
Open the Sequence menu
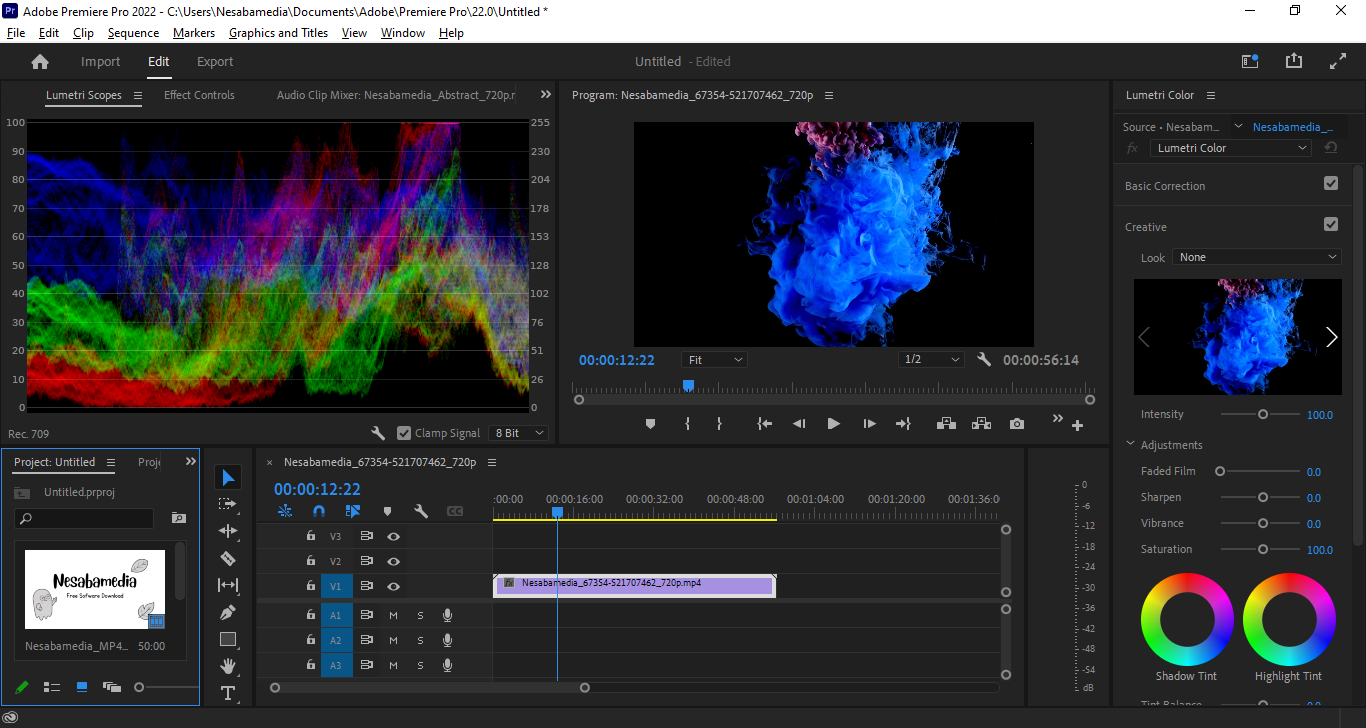(133, 33)
